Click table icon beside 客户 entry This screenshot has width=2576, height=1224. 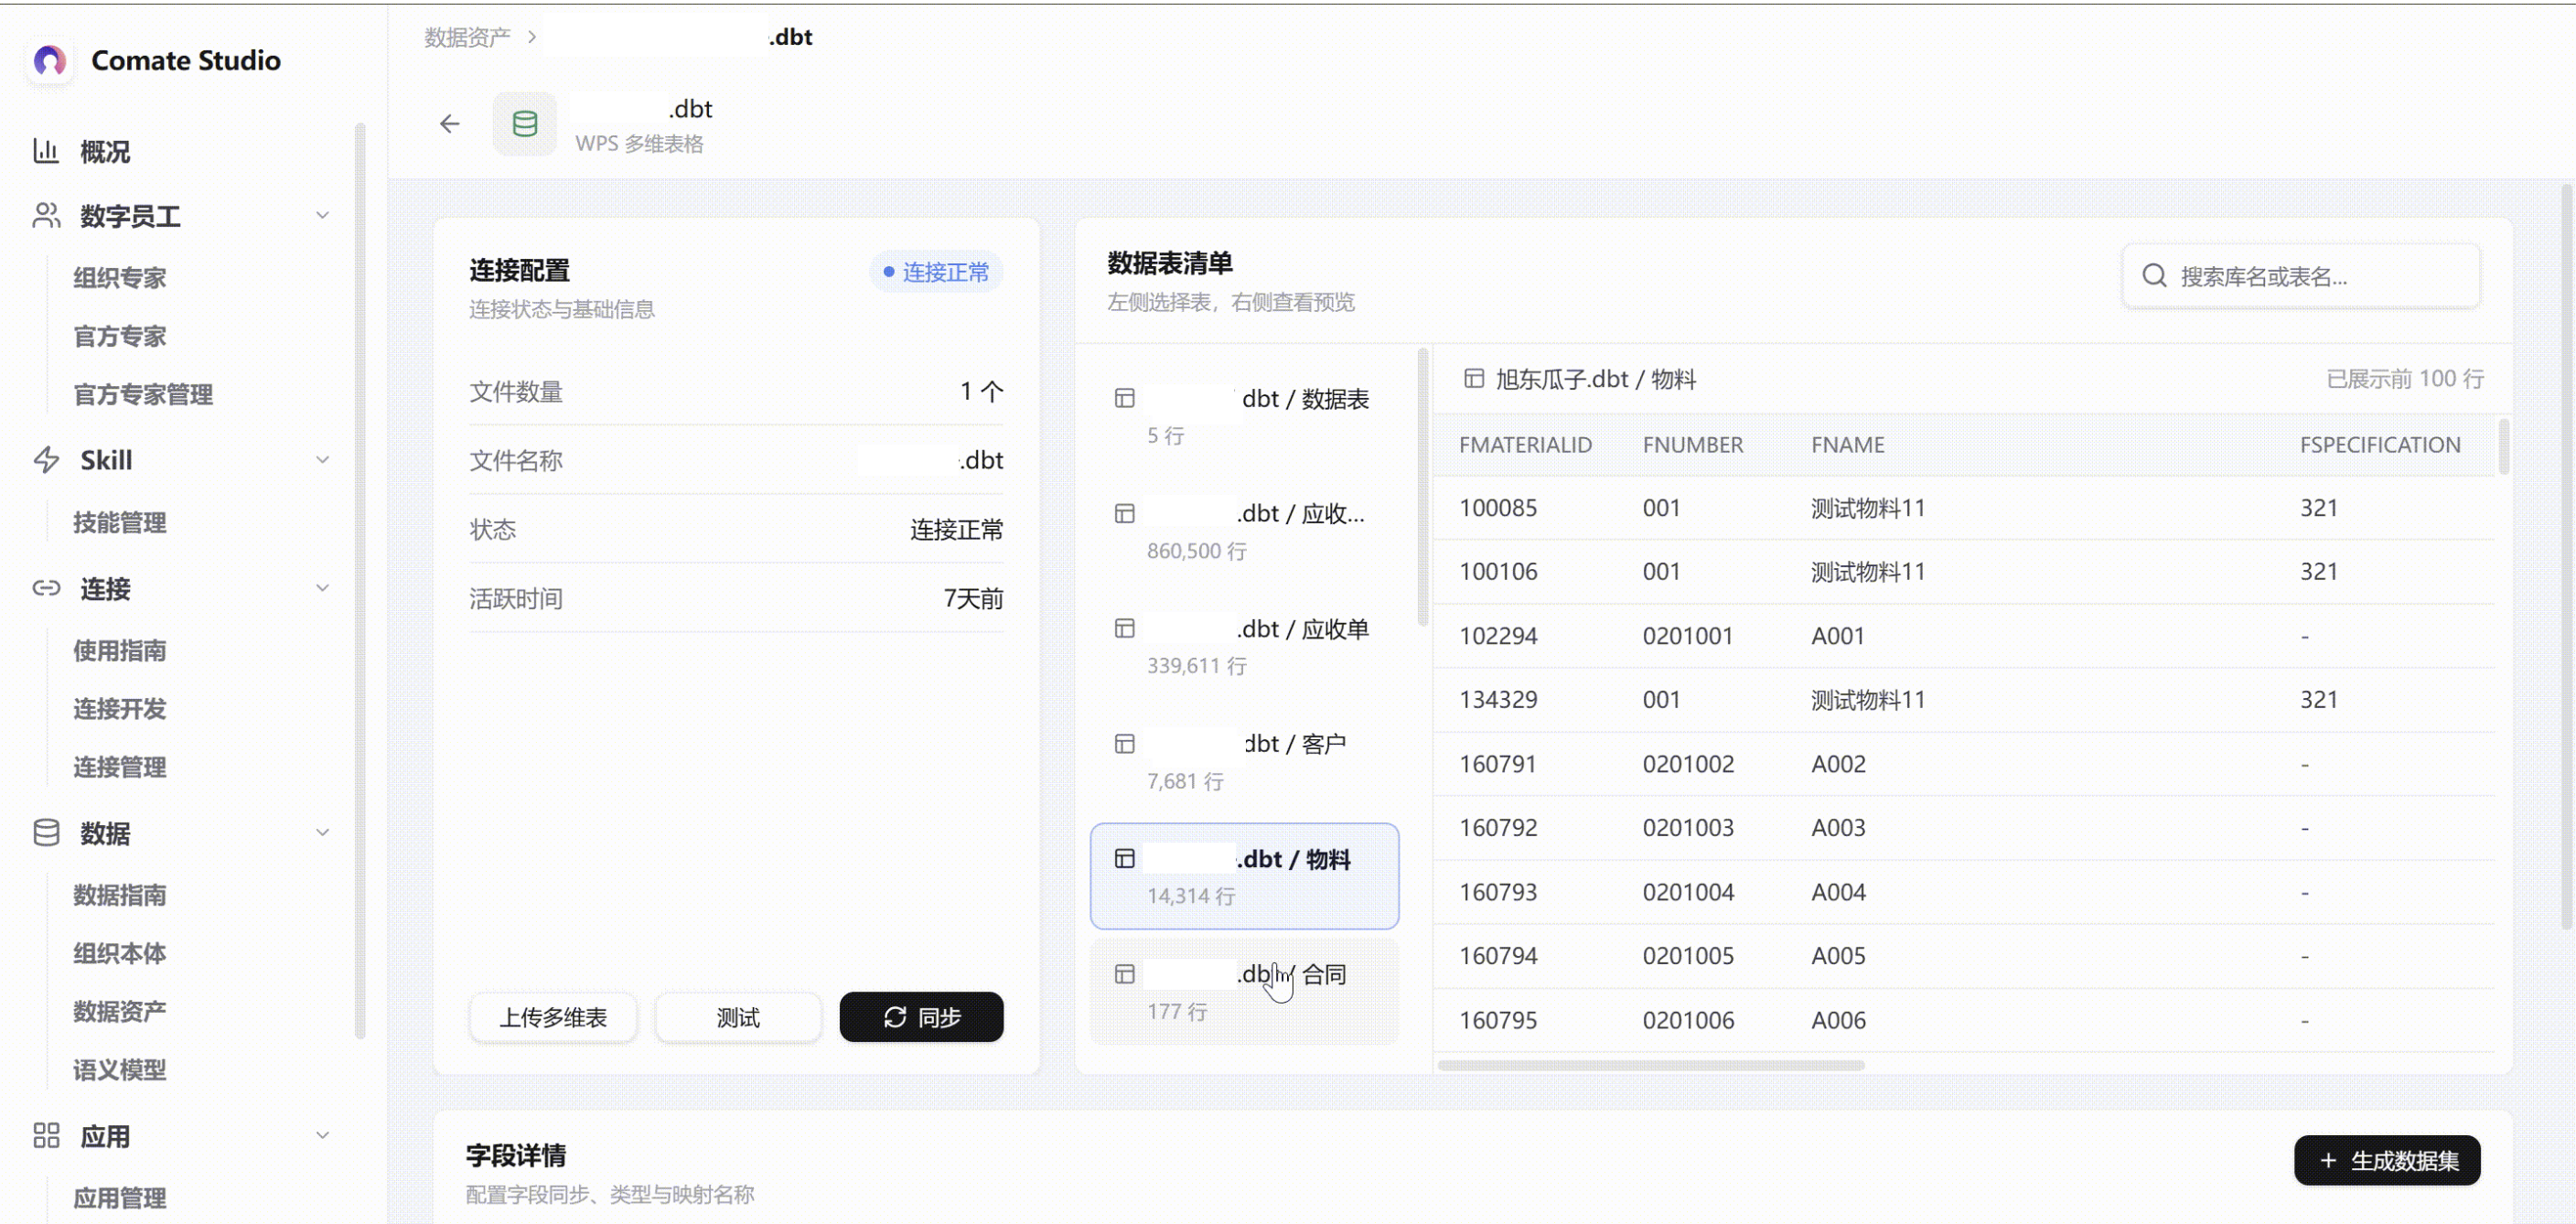pyautogui.click(x=1124, y=743)
